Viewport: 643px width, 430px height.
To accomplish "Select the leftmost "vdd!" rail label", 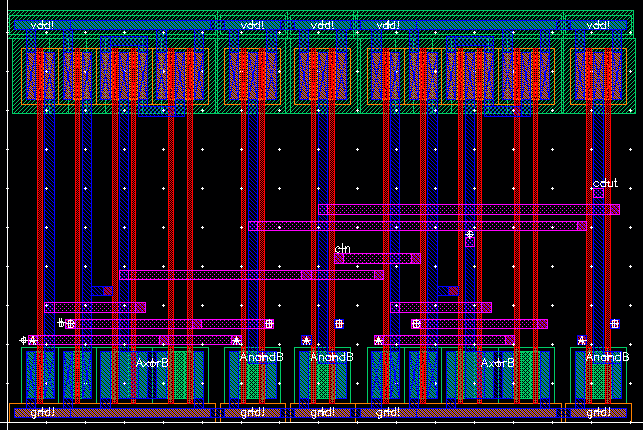I will tap(42, 25).
